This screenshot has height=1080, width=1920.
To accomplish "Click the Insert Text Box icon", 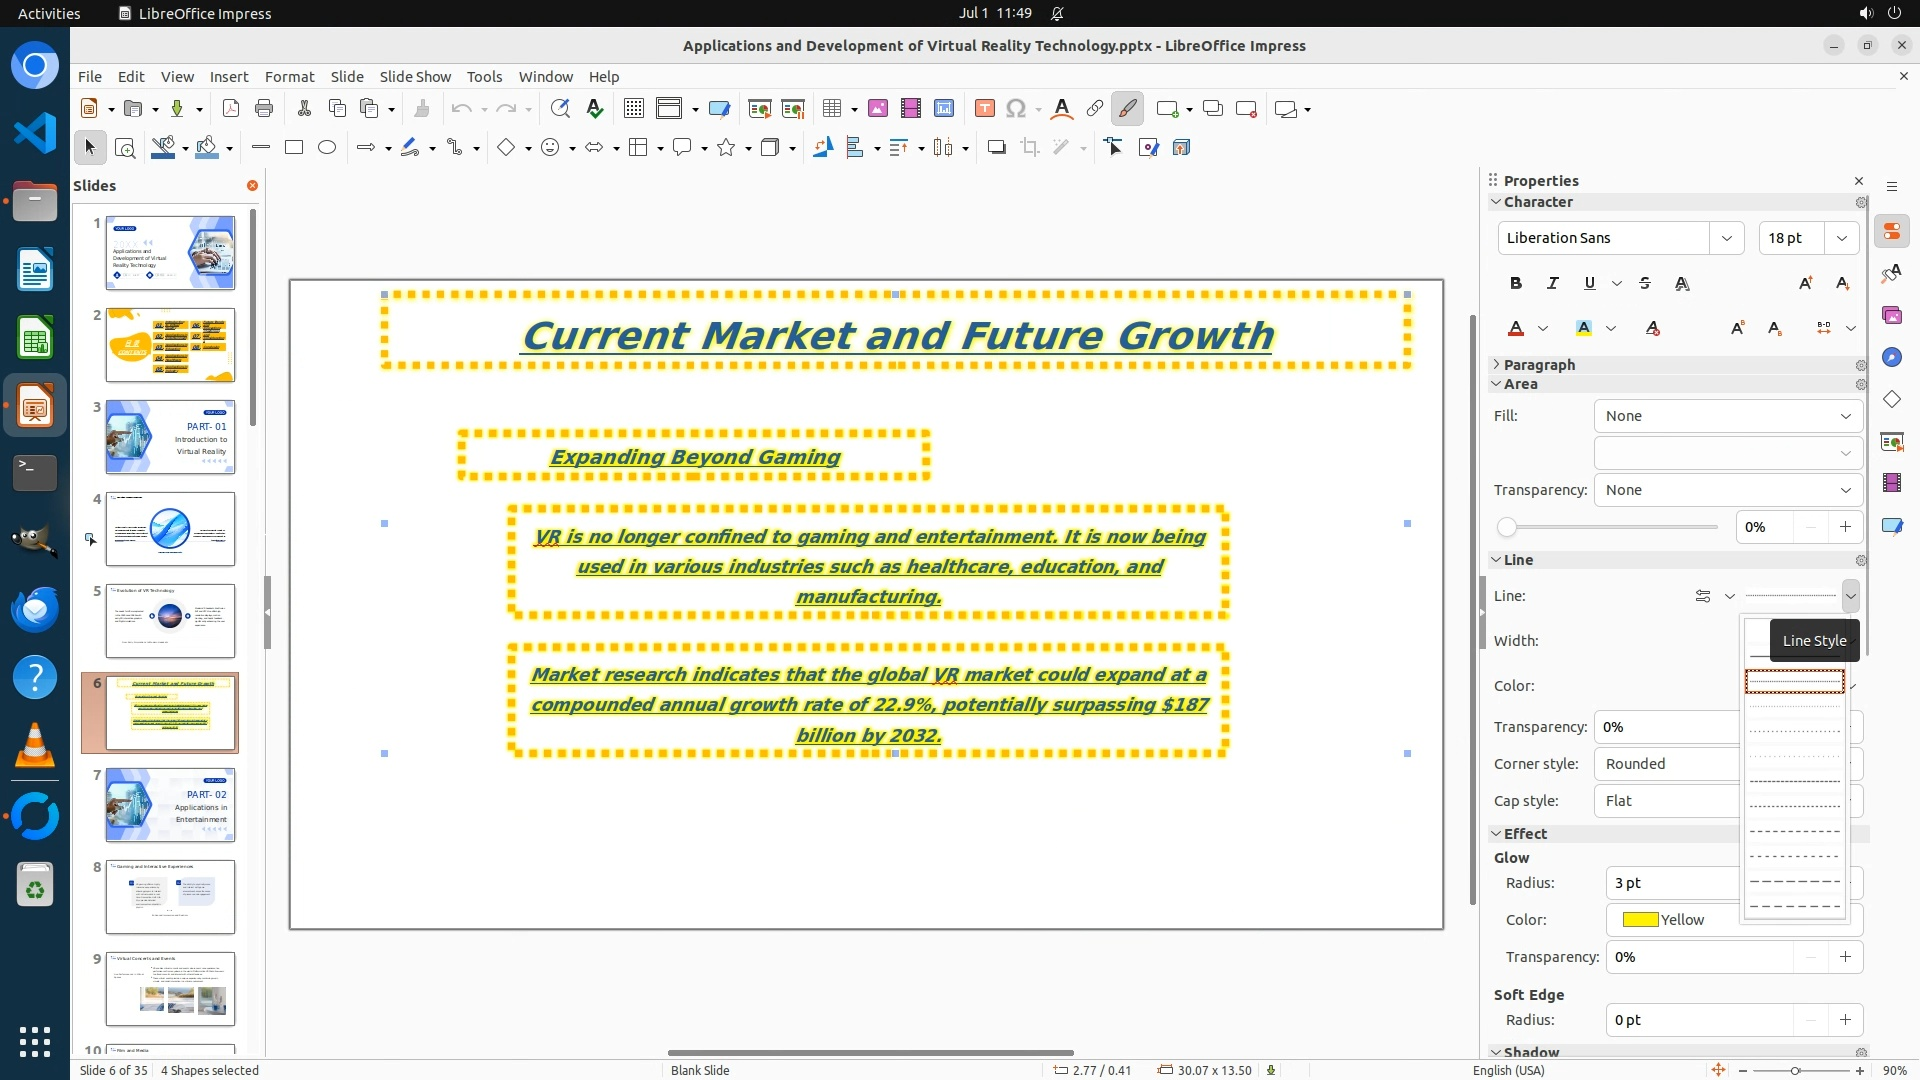I will coord(984,108).
